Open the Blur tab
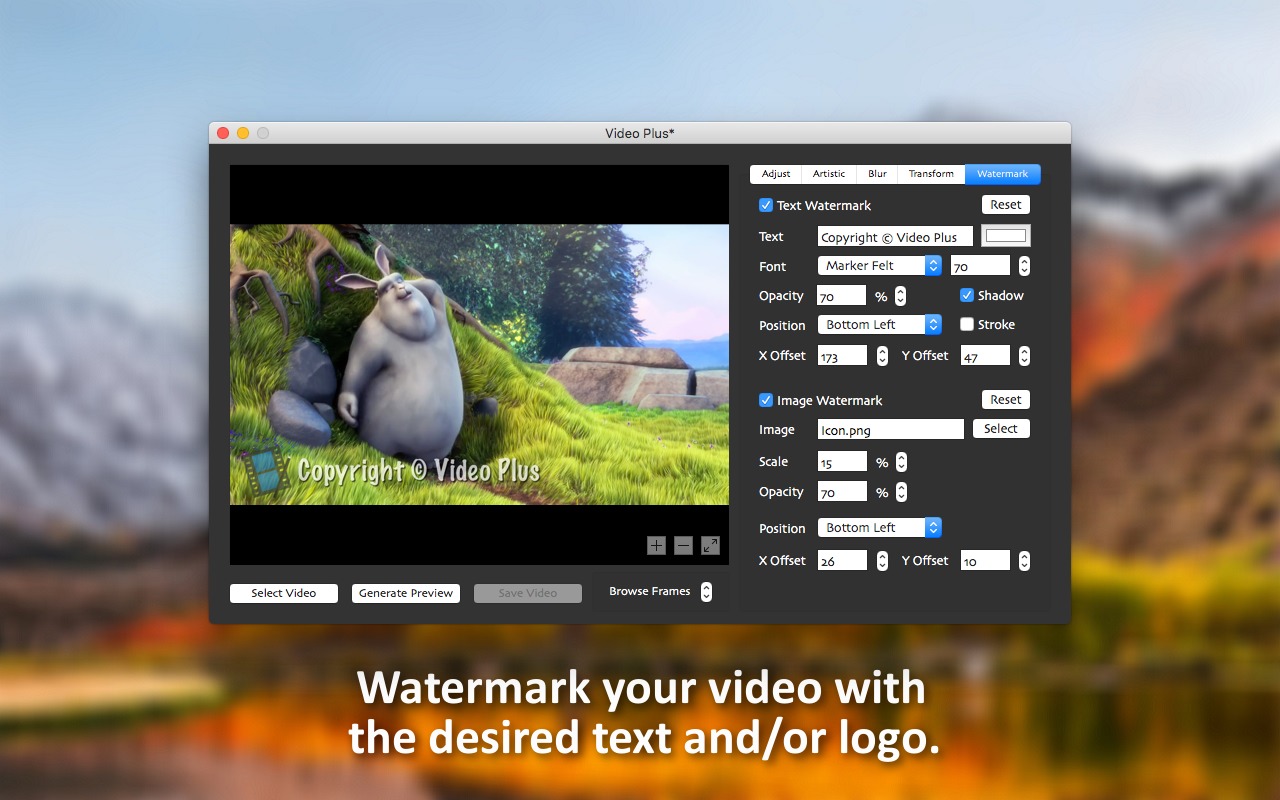The image size is (1280, 800). click(x=877, y=173)
